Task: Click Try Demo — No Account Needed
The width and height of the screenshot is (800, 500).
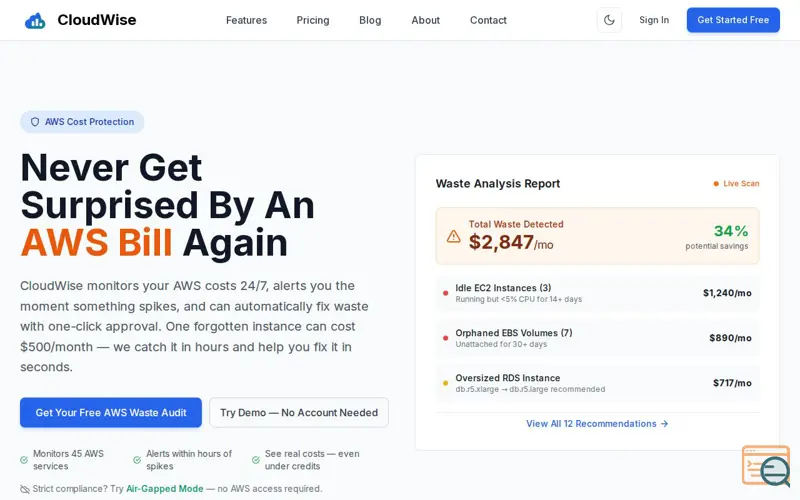Action: pos(299,412)
